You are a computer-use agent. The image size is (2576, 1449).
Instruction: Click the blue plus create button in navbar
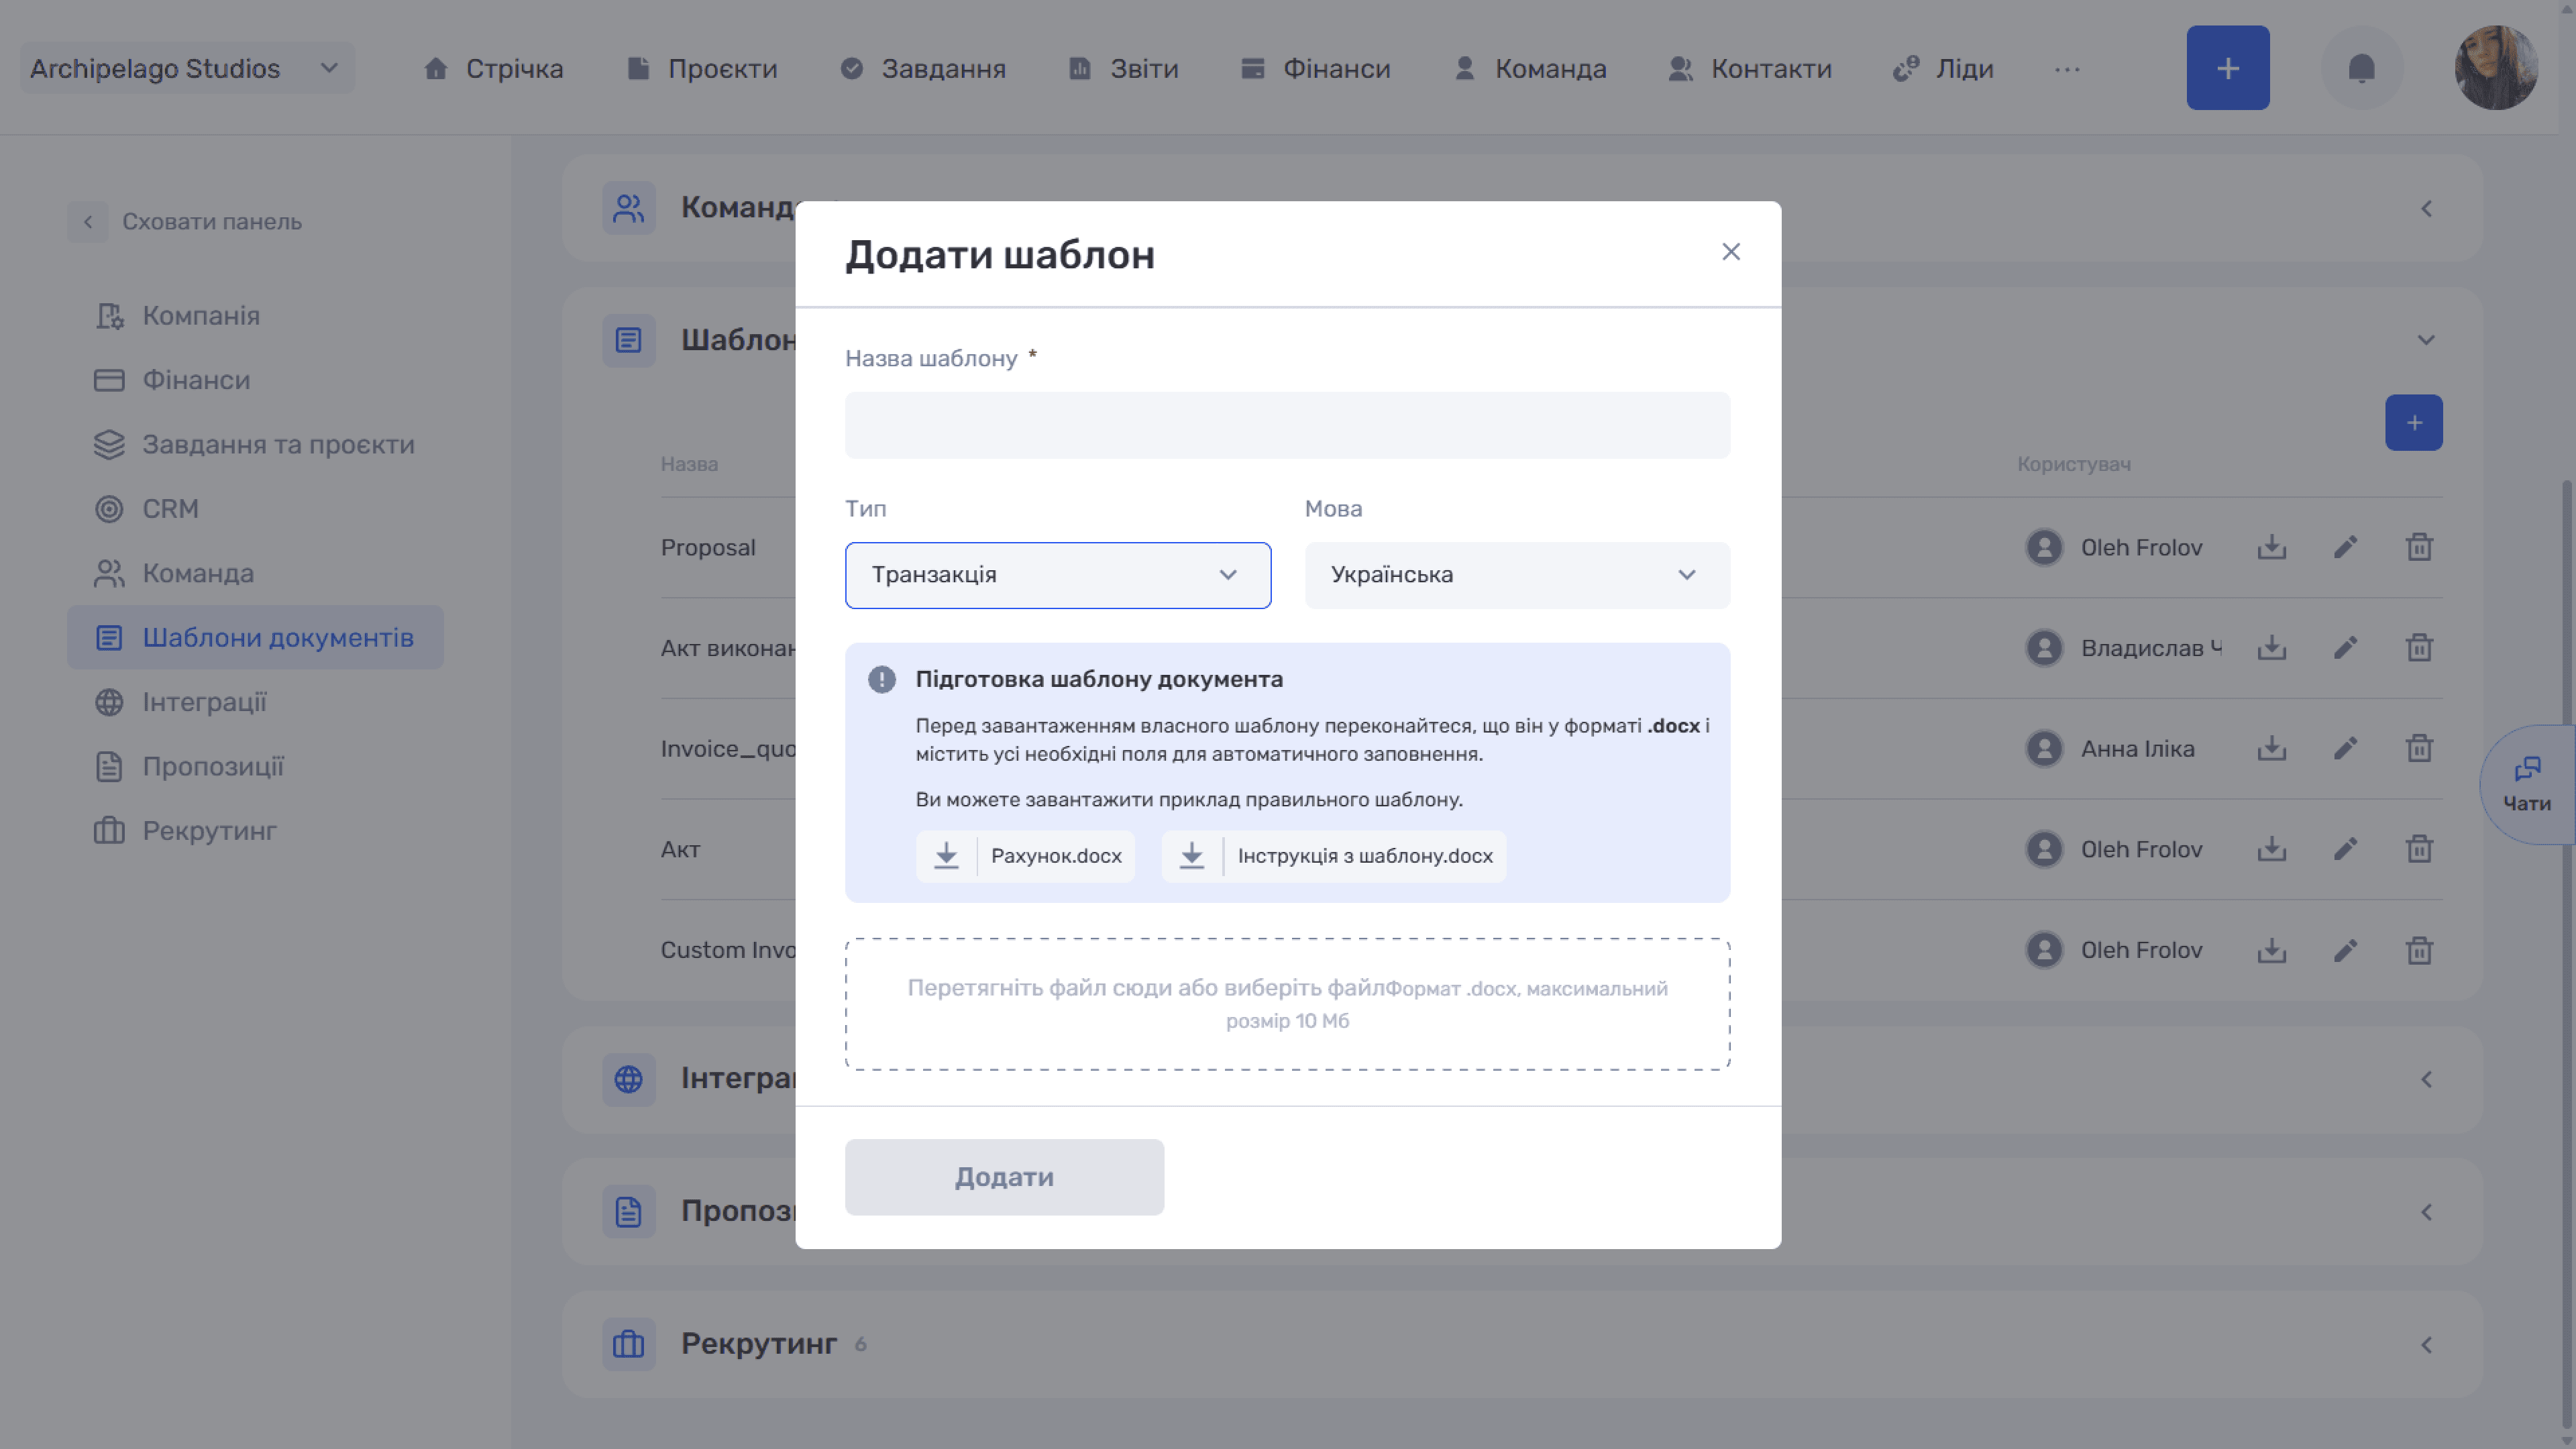pos(2228,68)
